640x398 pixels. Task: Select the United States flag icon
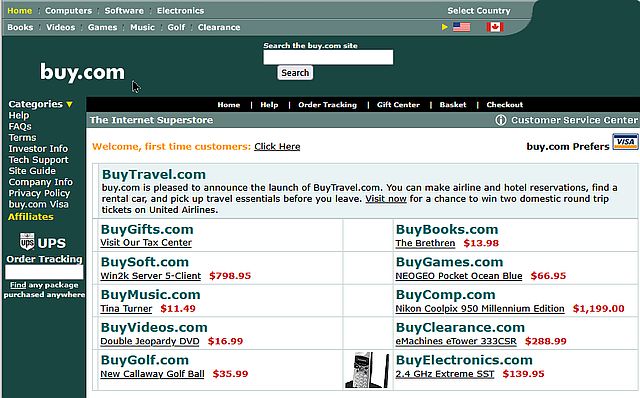pyautogui.click(x=462, y=27)
